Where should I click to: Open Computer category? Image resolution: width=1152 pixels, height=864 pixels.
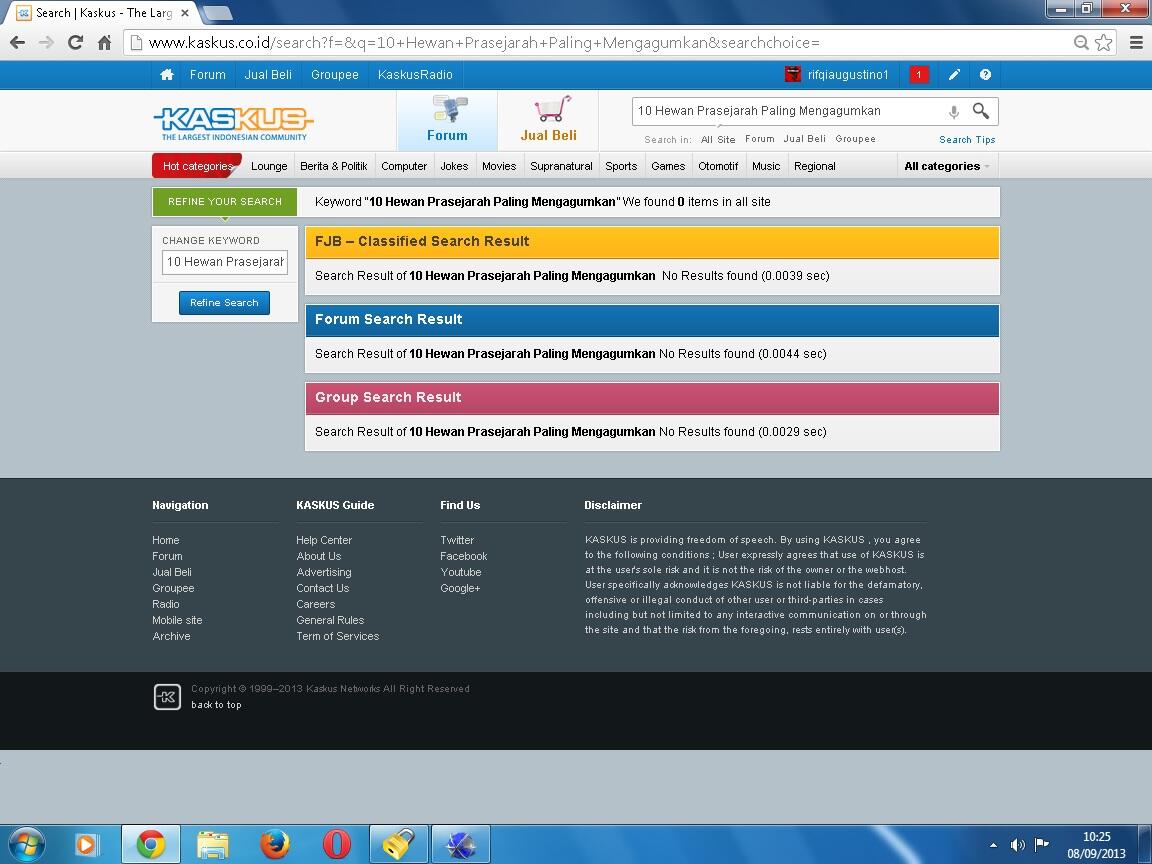click(404, 166)
